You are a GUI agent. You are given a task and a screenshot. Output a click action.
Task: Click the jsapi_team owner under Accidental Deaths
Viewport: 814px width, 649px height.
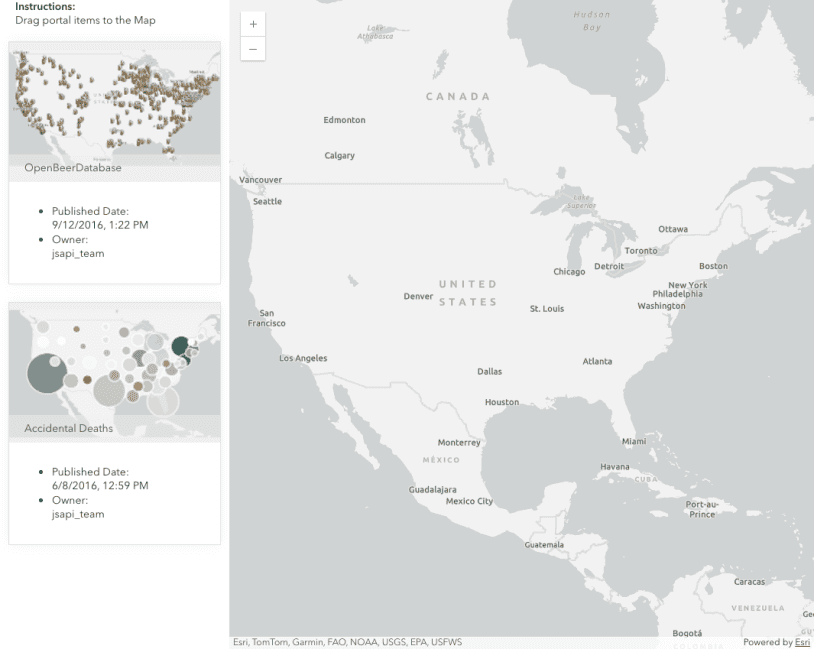click(x=78, y=514)
